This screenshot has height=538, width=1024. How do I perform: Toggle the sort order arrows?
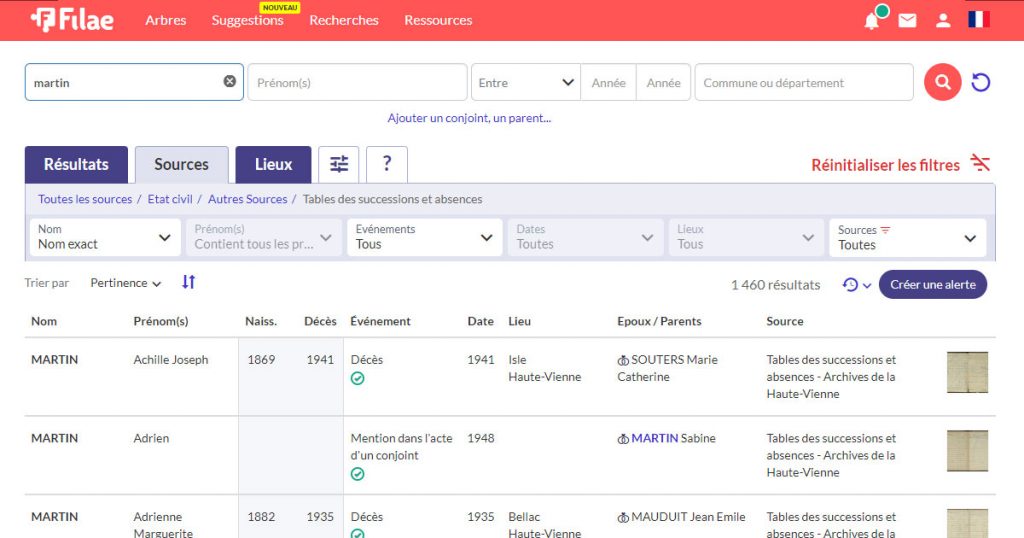pos(188,283)
